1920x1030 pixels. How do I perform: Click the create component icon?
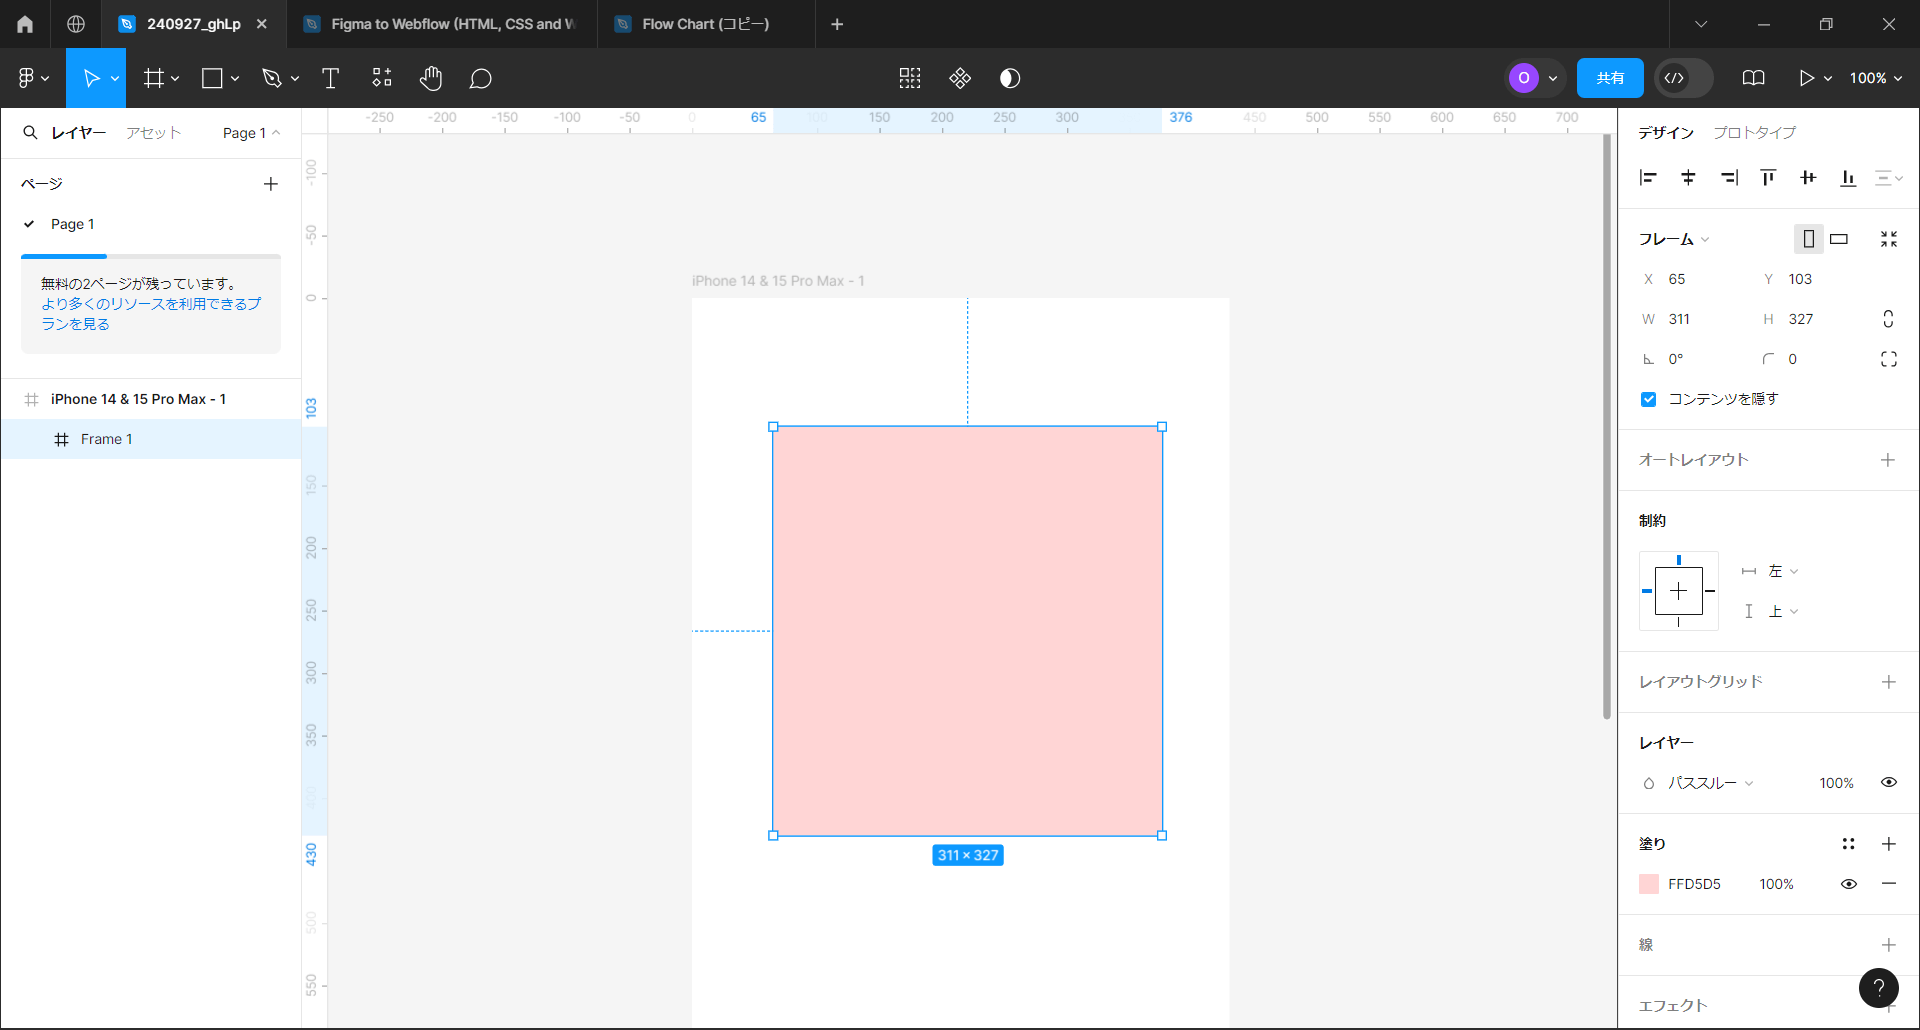[960, 78]
